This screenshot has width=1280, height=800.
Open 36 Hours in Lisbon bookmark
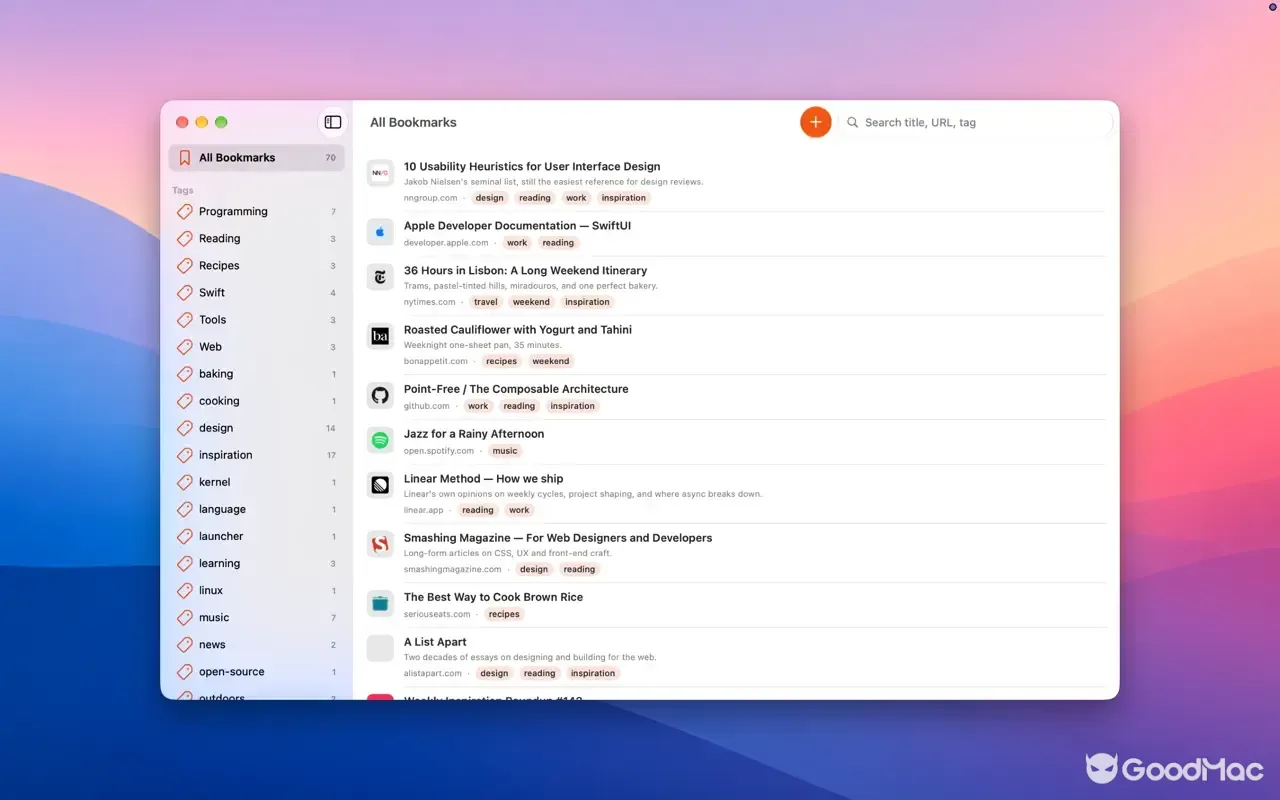(x=525, y=271)
